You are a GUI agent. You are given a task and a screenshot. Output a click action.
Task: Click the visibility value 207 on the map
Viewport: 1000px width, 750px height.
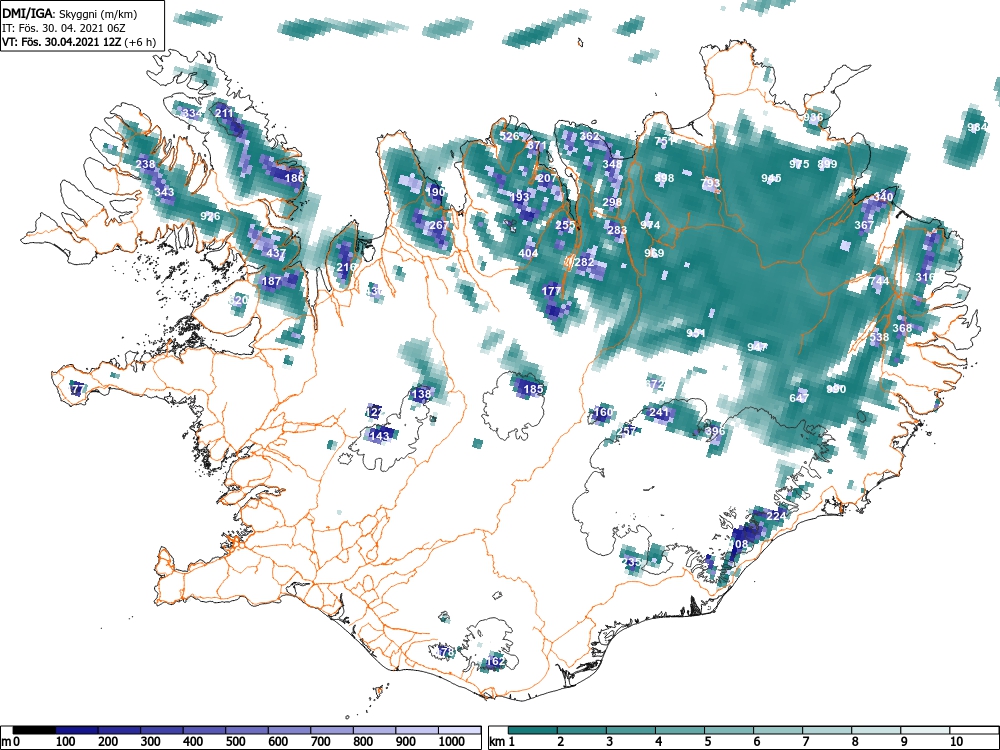(x=547, y=178)
